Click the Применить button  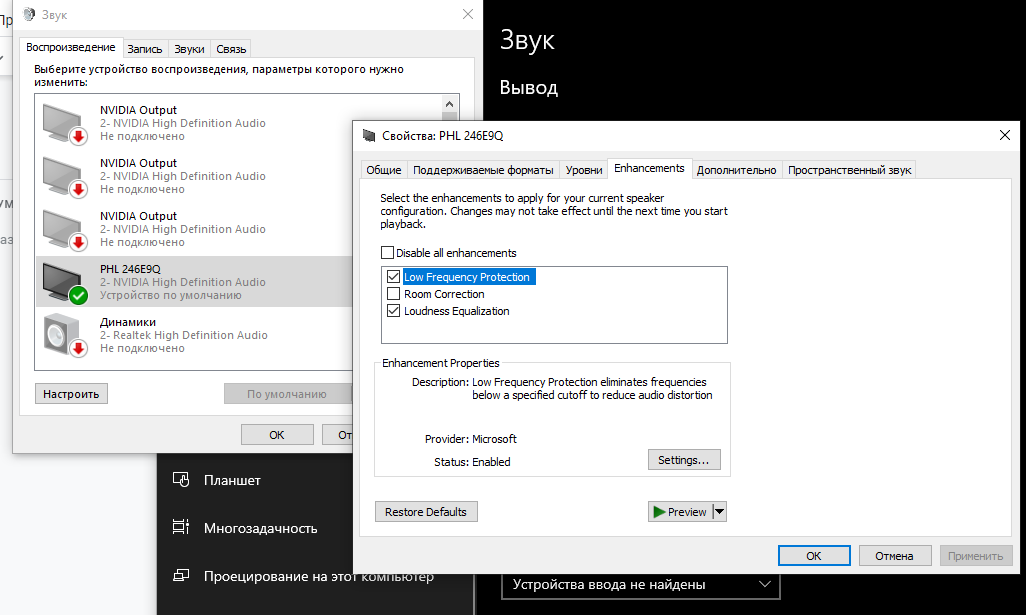(x=976, y=555)
